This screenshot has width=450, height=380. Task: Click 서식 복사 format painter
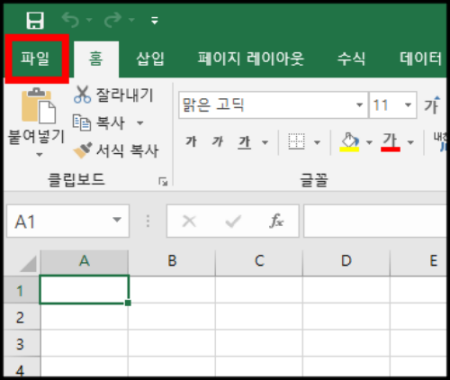pyautogui.click(x=116, y=151)
